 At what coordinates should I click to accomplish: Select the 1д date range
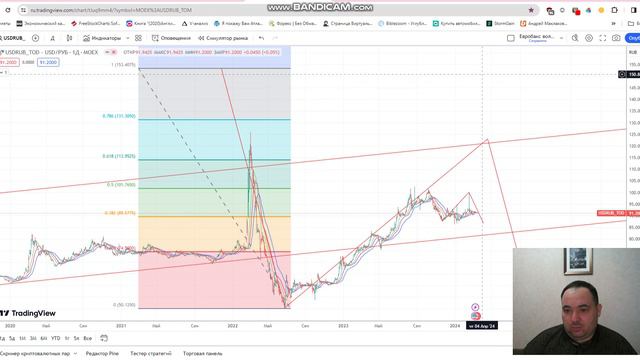(2, 338)
